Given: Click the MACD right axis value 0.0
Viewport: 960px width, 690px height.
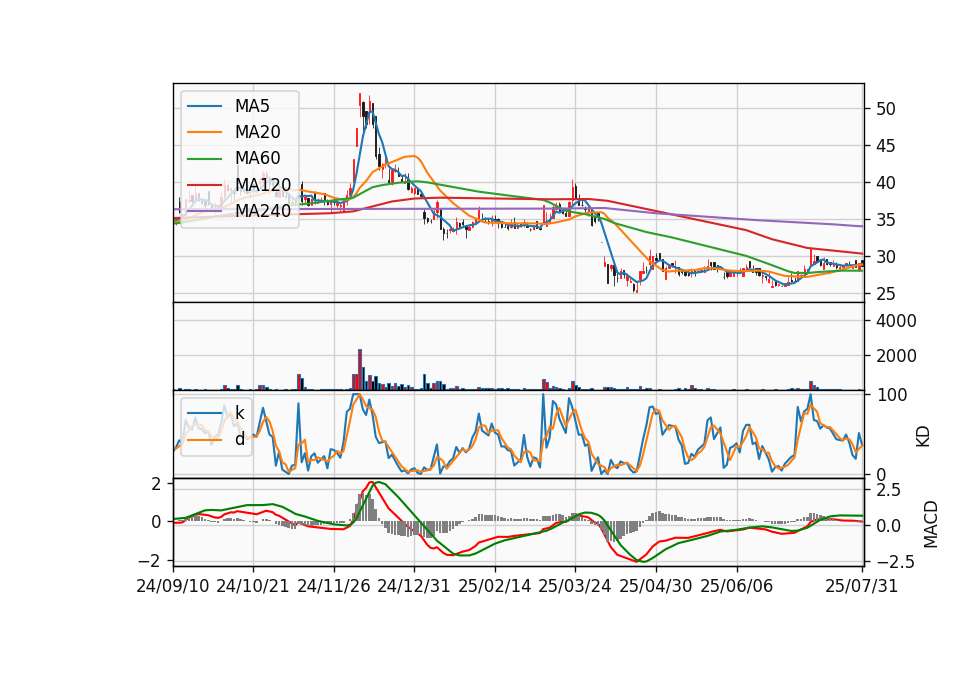Looking at the screenshot, I should pos(888,526).
